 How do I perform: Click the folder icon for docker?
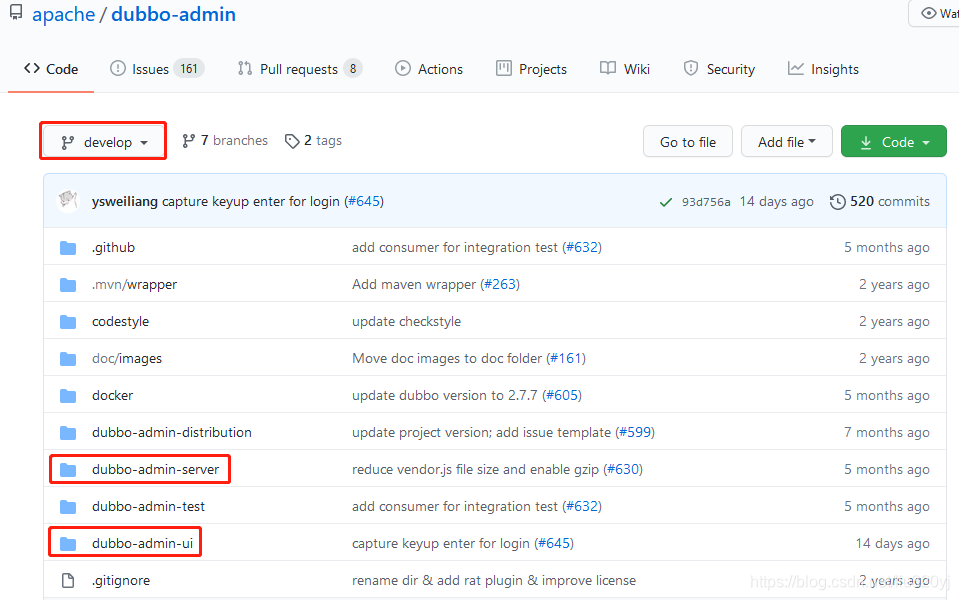68,396
